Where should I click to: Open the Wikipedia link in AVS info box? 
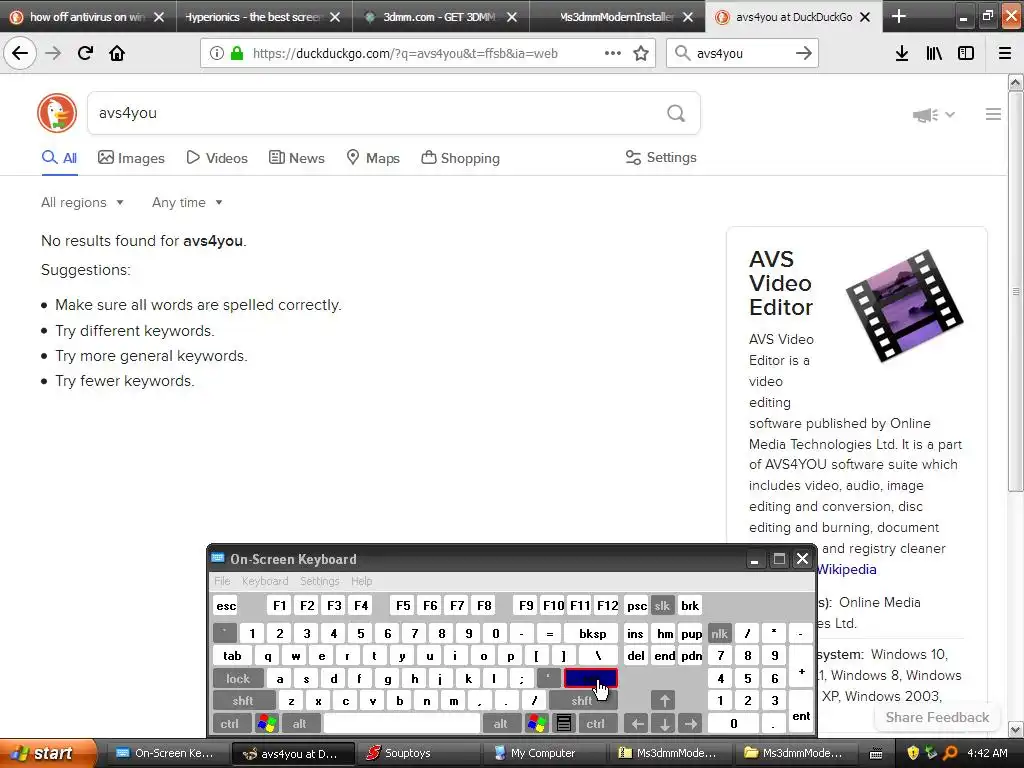(x=846, y=569)
